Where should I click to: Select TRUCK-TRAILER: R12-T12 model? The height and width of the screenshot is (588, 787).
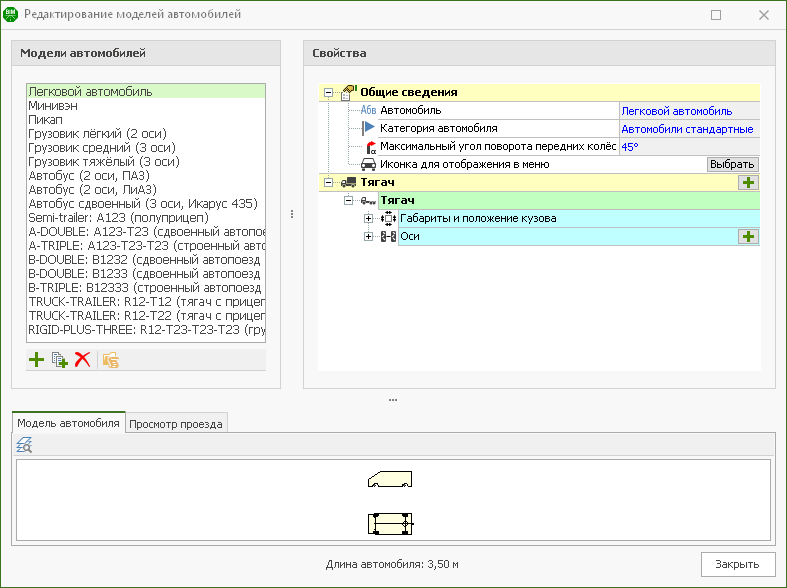tap(146, 302)
